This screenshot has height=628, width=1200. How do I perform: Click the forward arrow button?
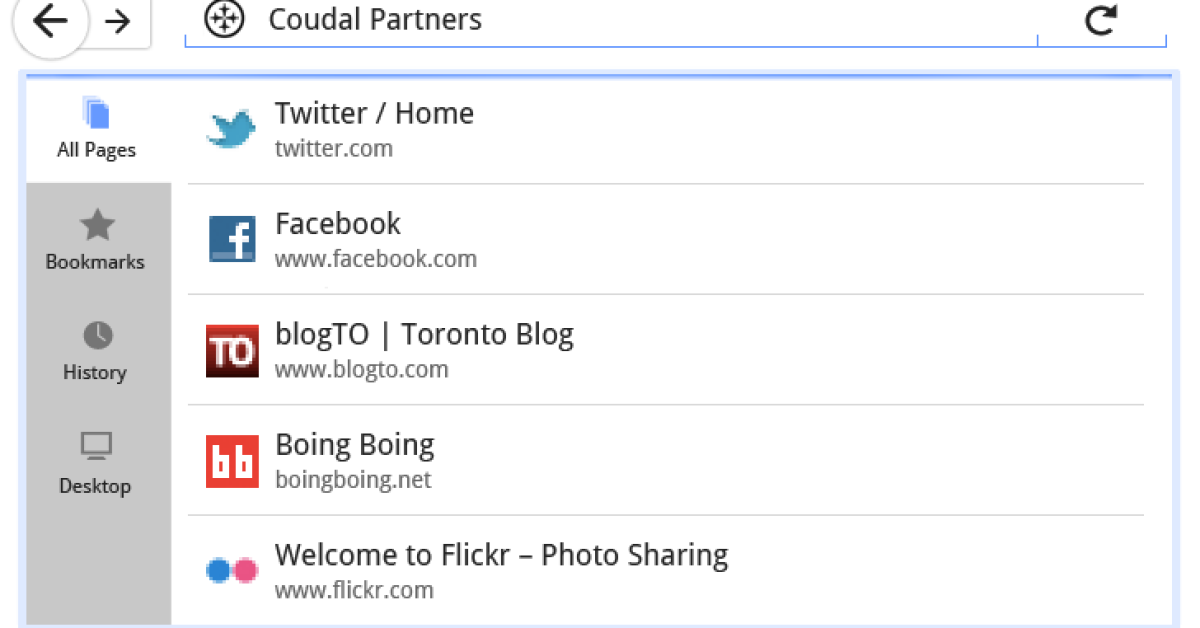click(119, 21)
